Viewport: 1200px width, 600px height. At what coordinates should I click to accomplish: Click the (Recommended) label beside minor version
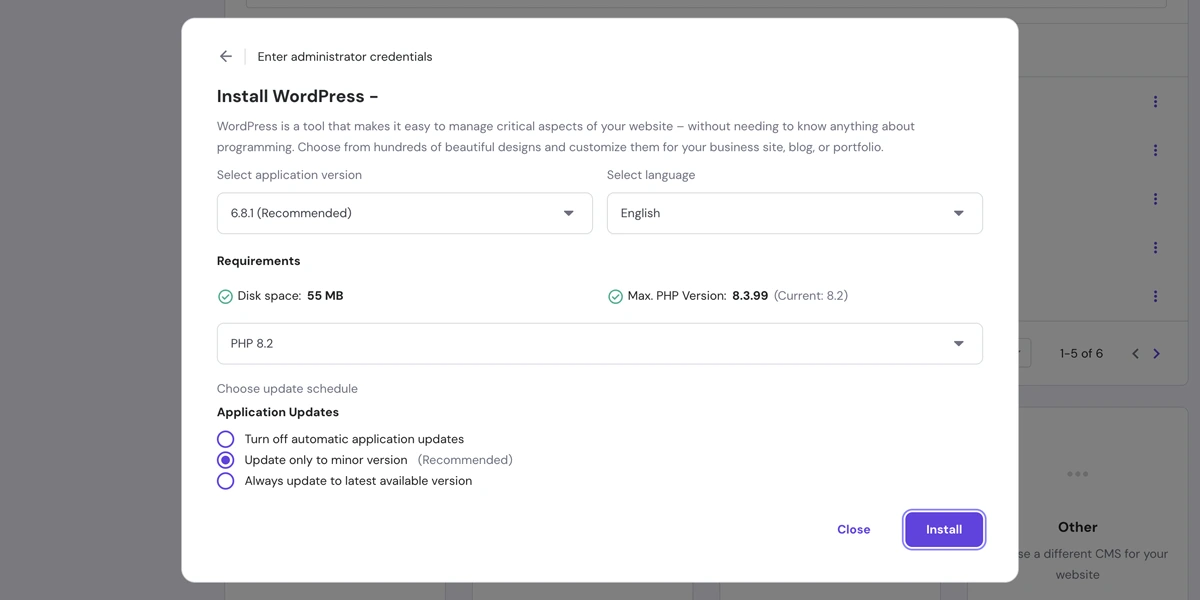pos(465,460)
